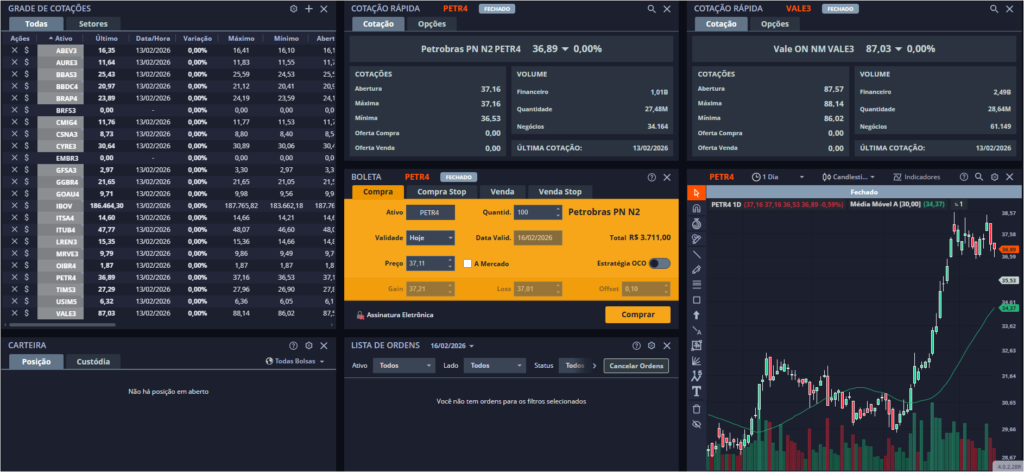Open the Custódia tab in Carteira
The width and height of the screenshot is (1024, 472).
coord(93,361)
